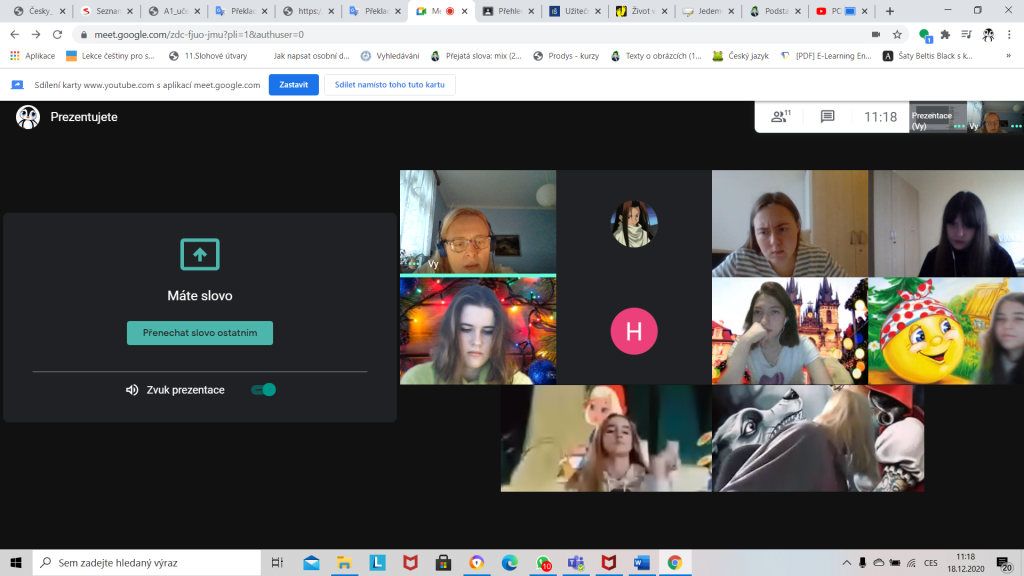Open Microsoft Store on the taskbar
This screenshot has width=1024, height=576.
[443, 562]
